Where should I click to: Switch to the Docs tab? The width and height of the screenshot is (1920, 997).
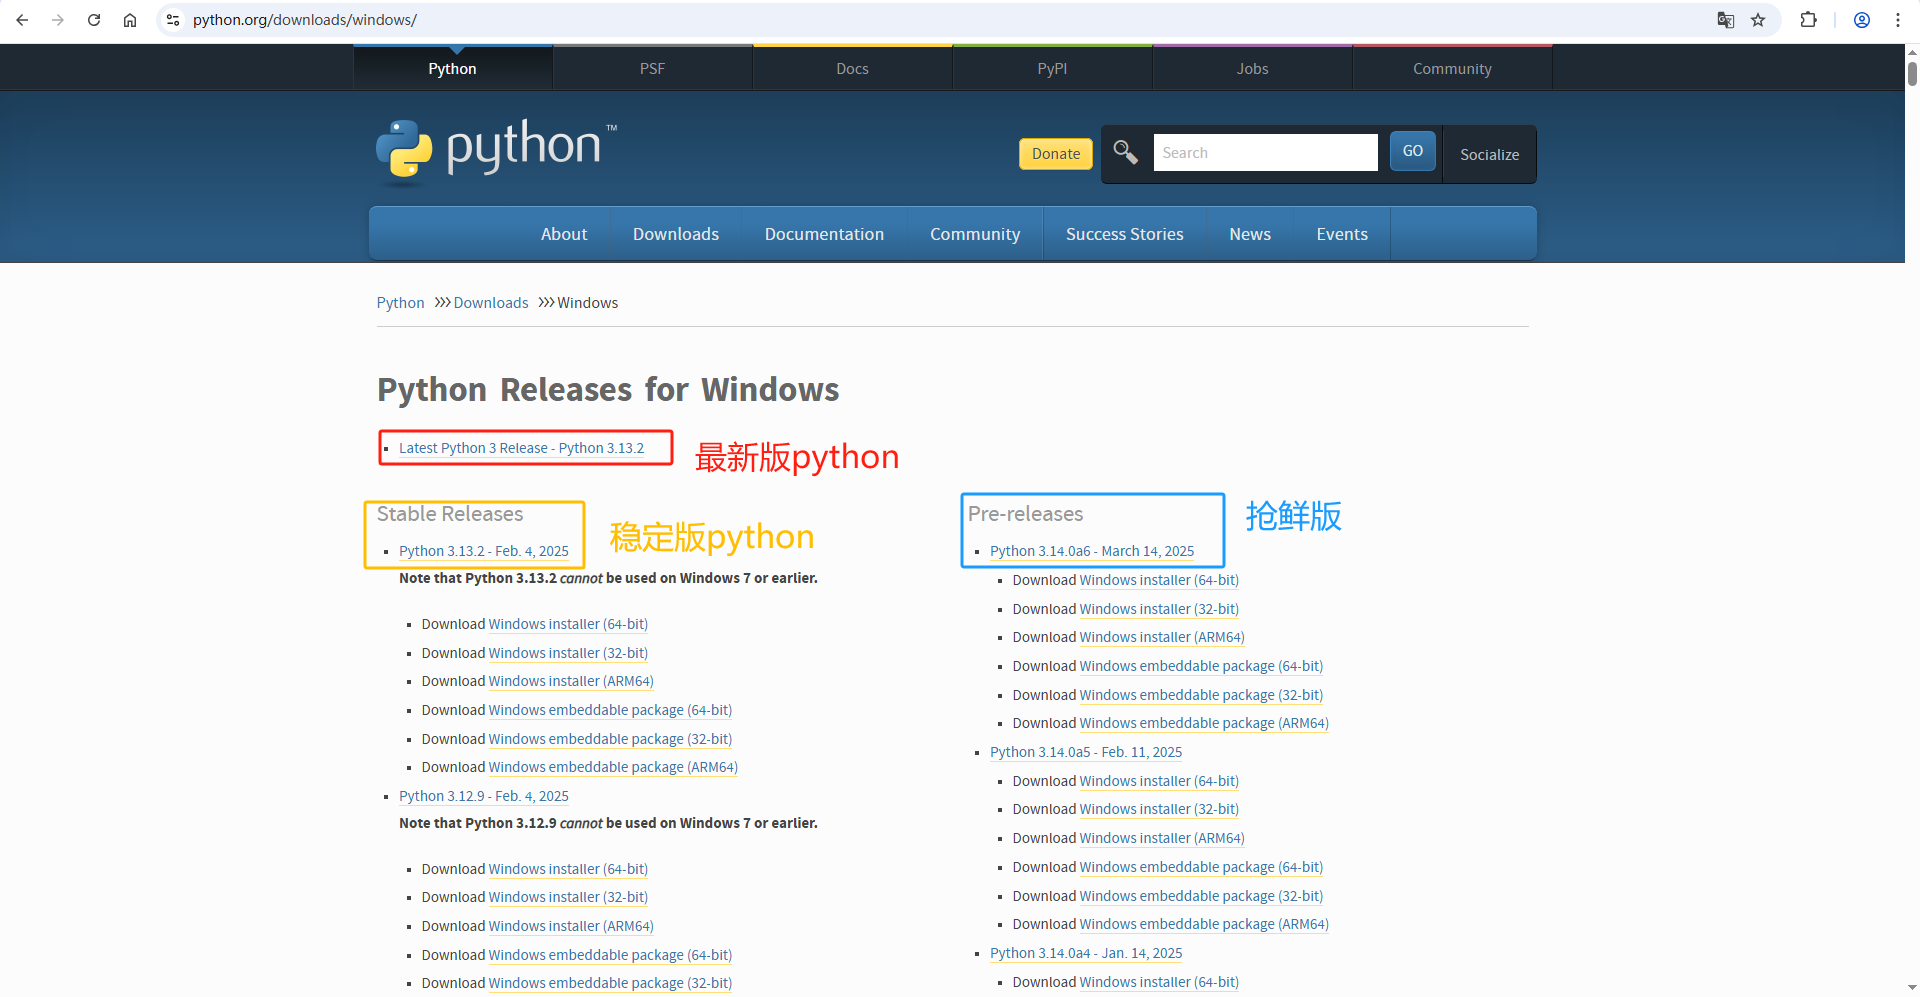852,68
